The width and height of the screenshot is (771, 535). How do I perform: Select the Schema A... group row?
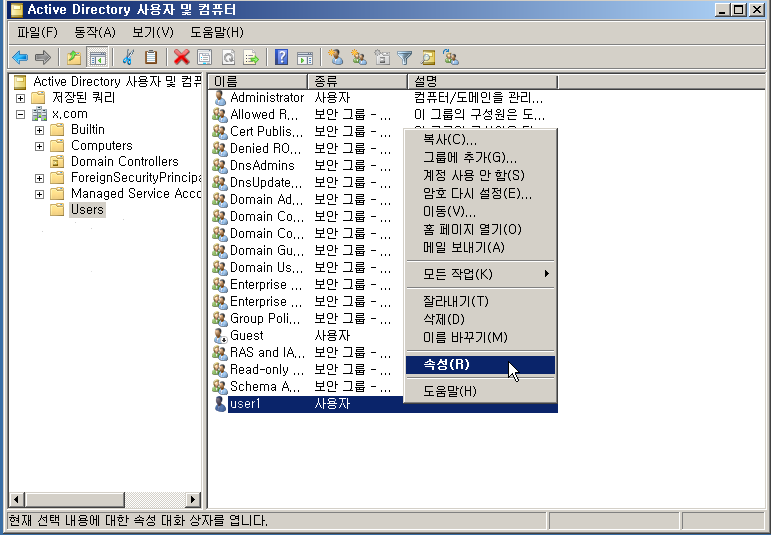[306, 386]
